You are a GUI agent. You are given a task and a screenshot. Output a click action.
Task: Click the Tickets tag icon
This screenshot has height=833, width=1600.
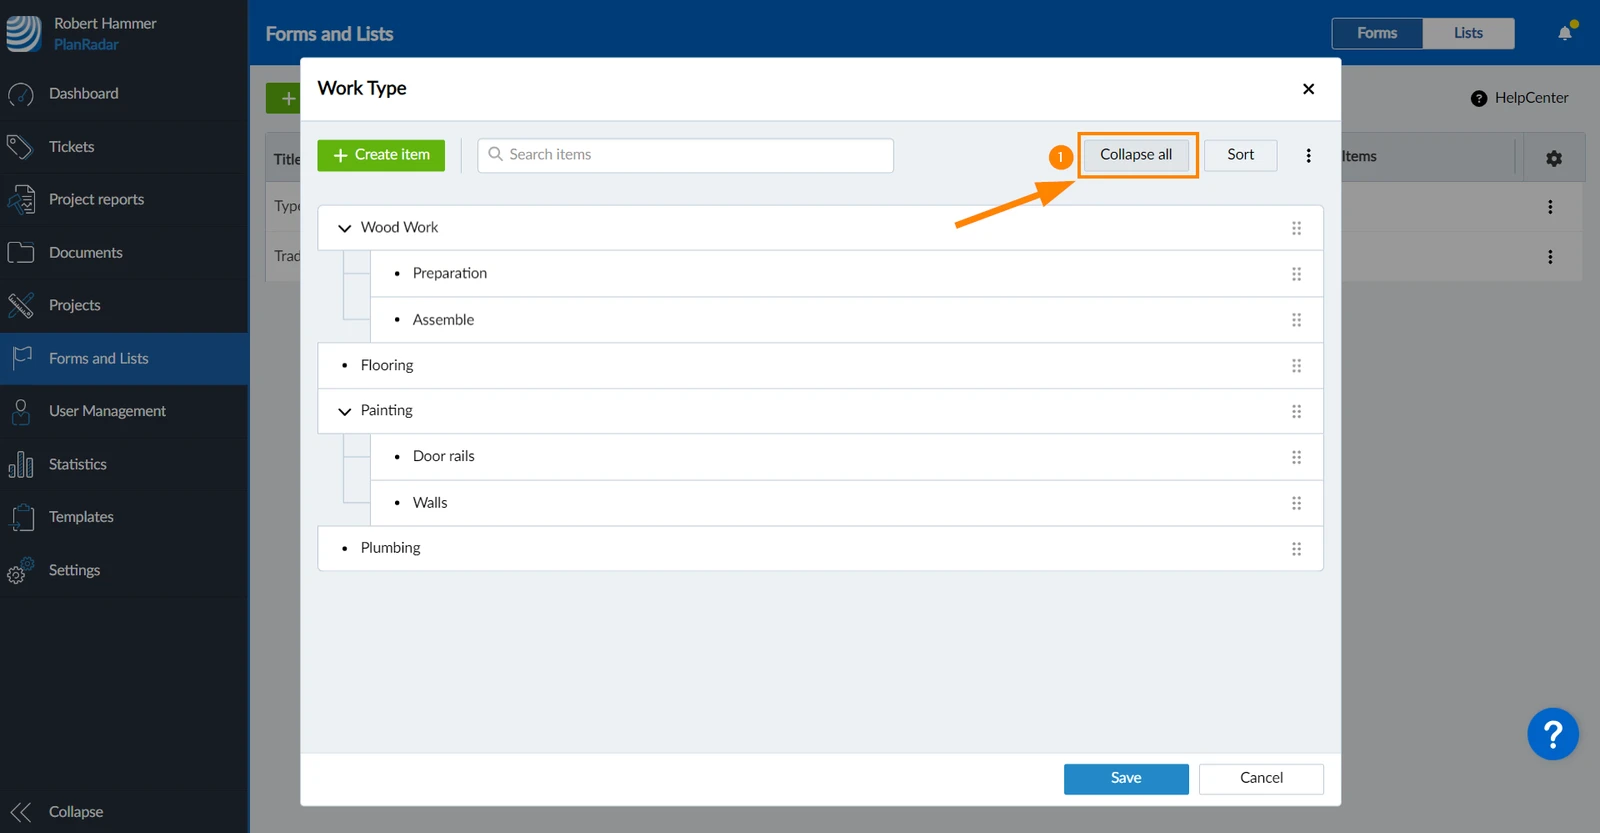20,147
